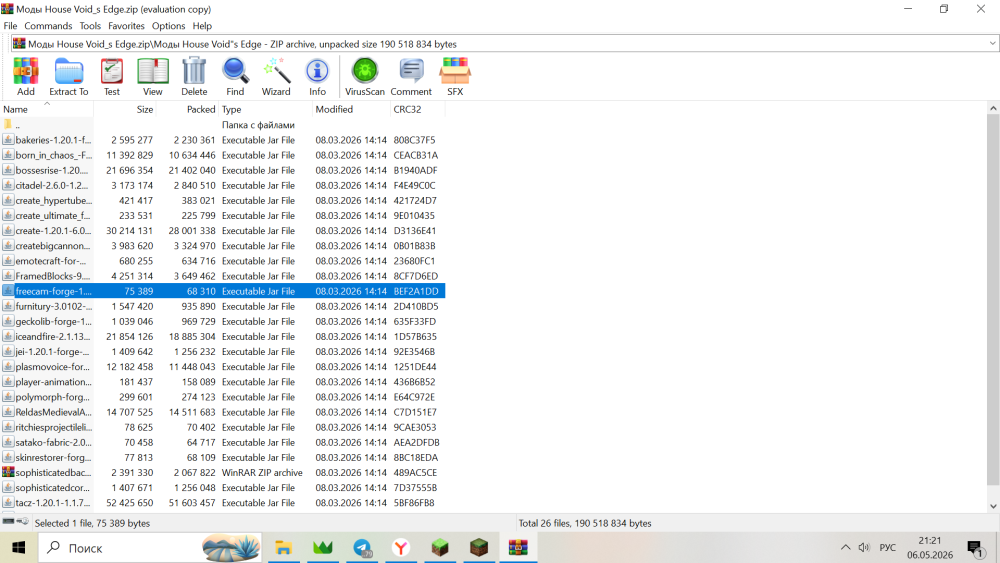The height and width of the screenshot is (563, 1000).
Task: Open the Help menu
Action: click(202, 26)
